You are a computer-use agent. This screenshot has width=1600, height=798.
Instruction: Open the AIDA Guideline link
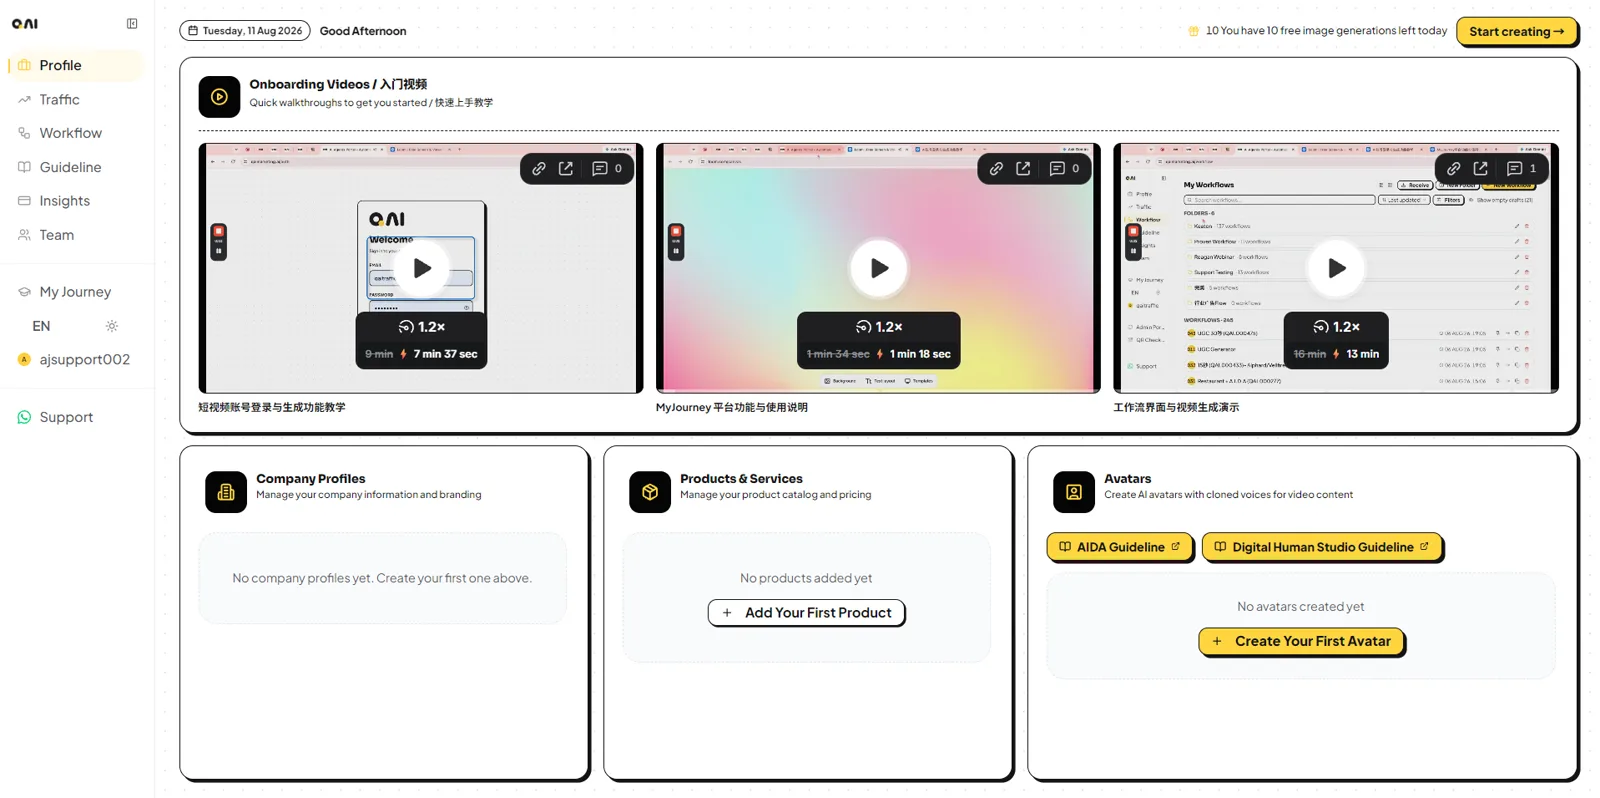pyautogui.click(x=1120, y=547)
